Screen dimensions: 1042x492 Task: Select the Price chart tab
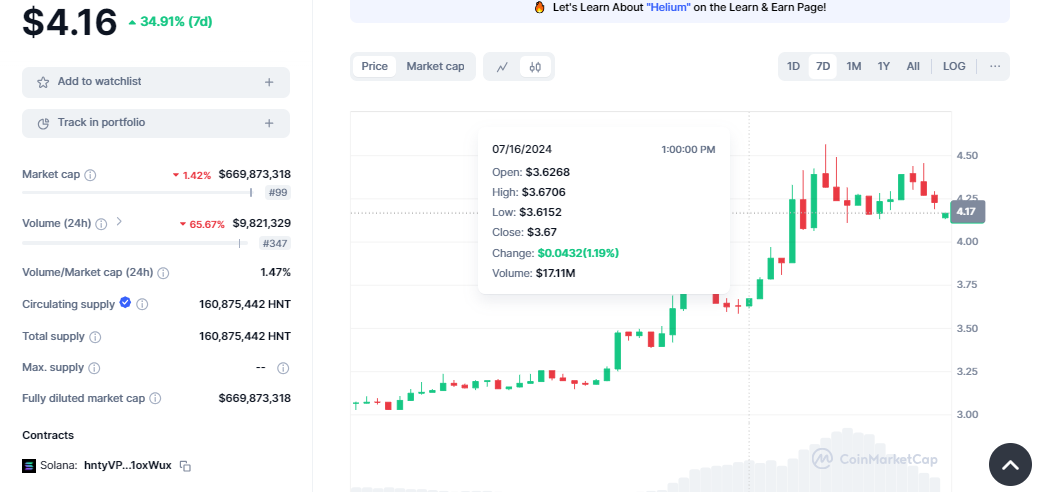pos(375,66)
